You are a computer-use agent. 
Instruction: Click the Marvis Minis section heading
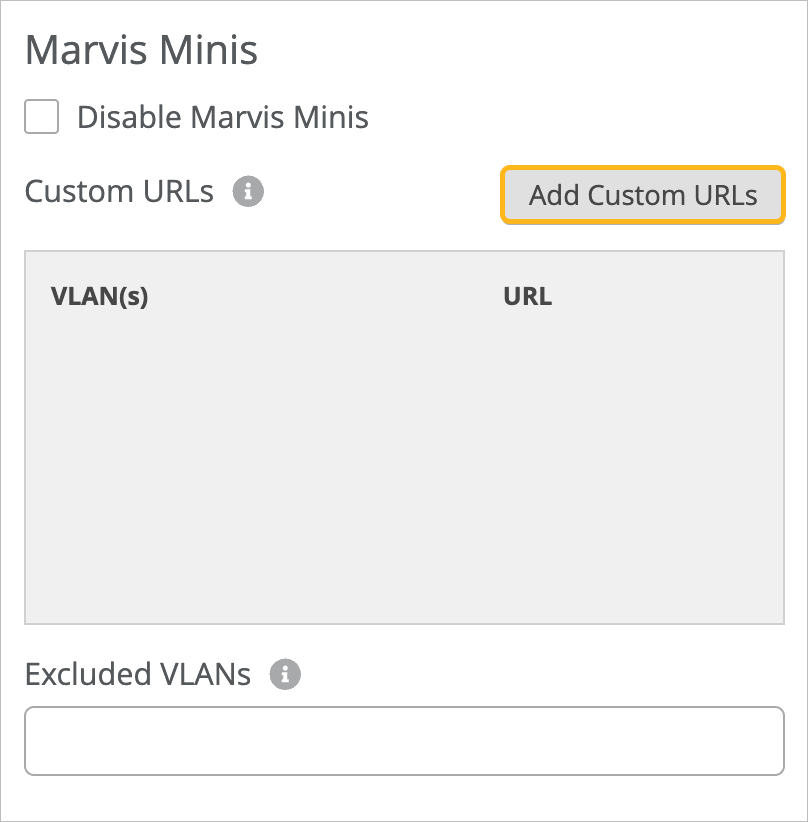tap(141, 50)
